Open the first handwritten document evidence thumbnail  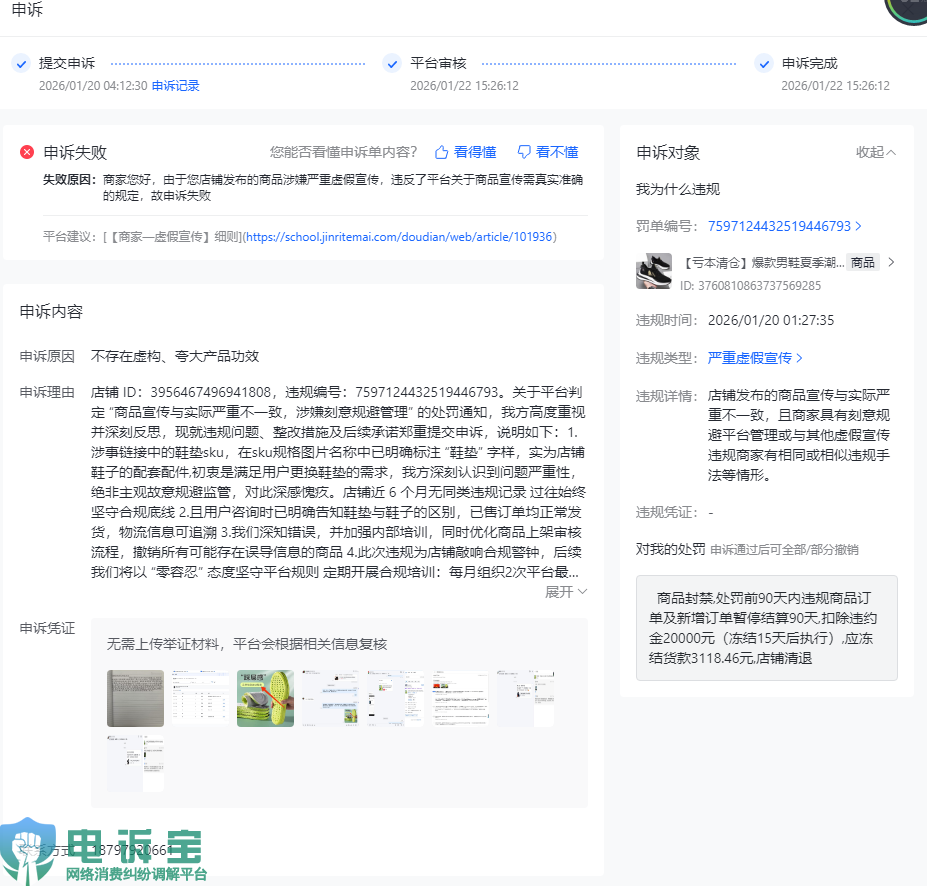tap(135, 698)
